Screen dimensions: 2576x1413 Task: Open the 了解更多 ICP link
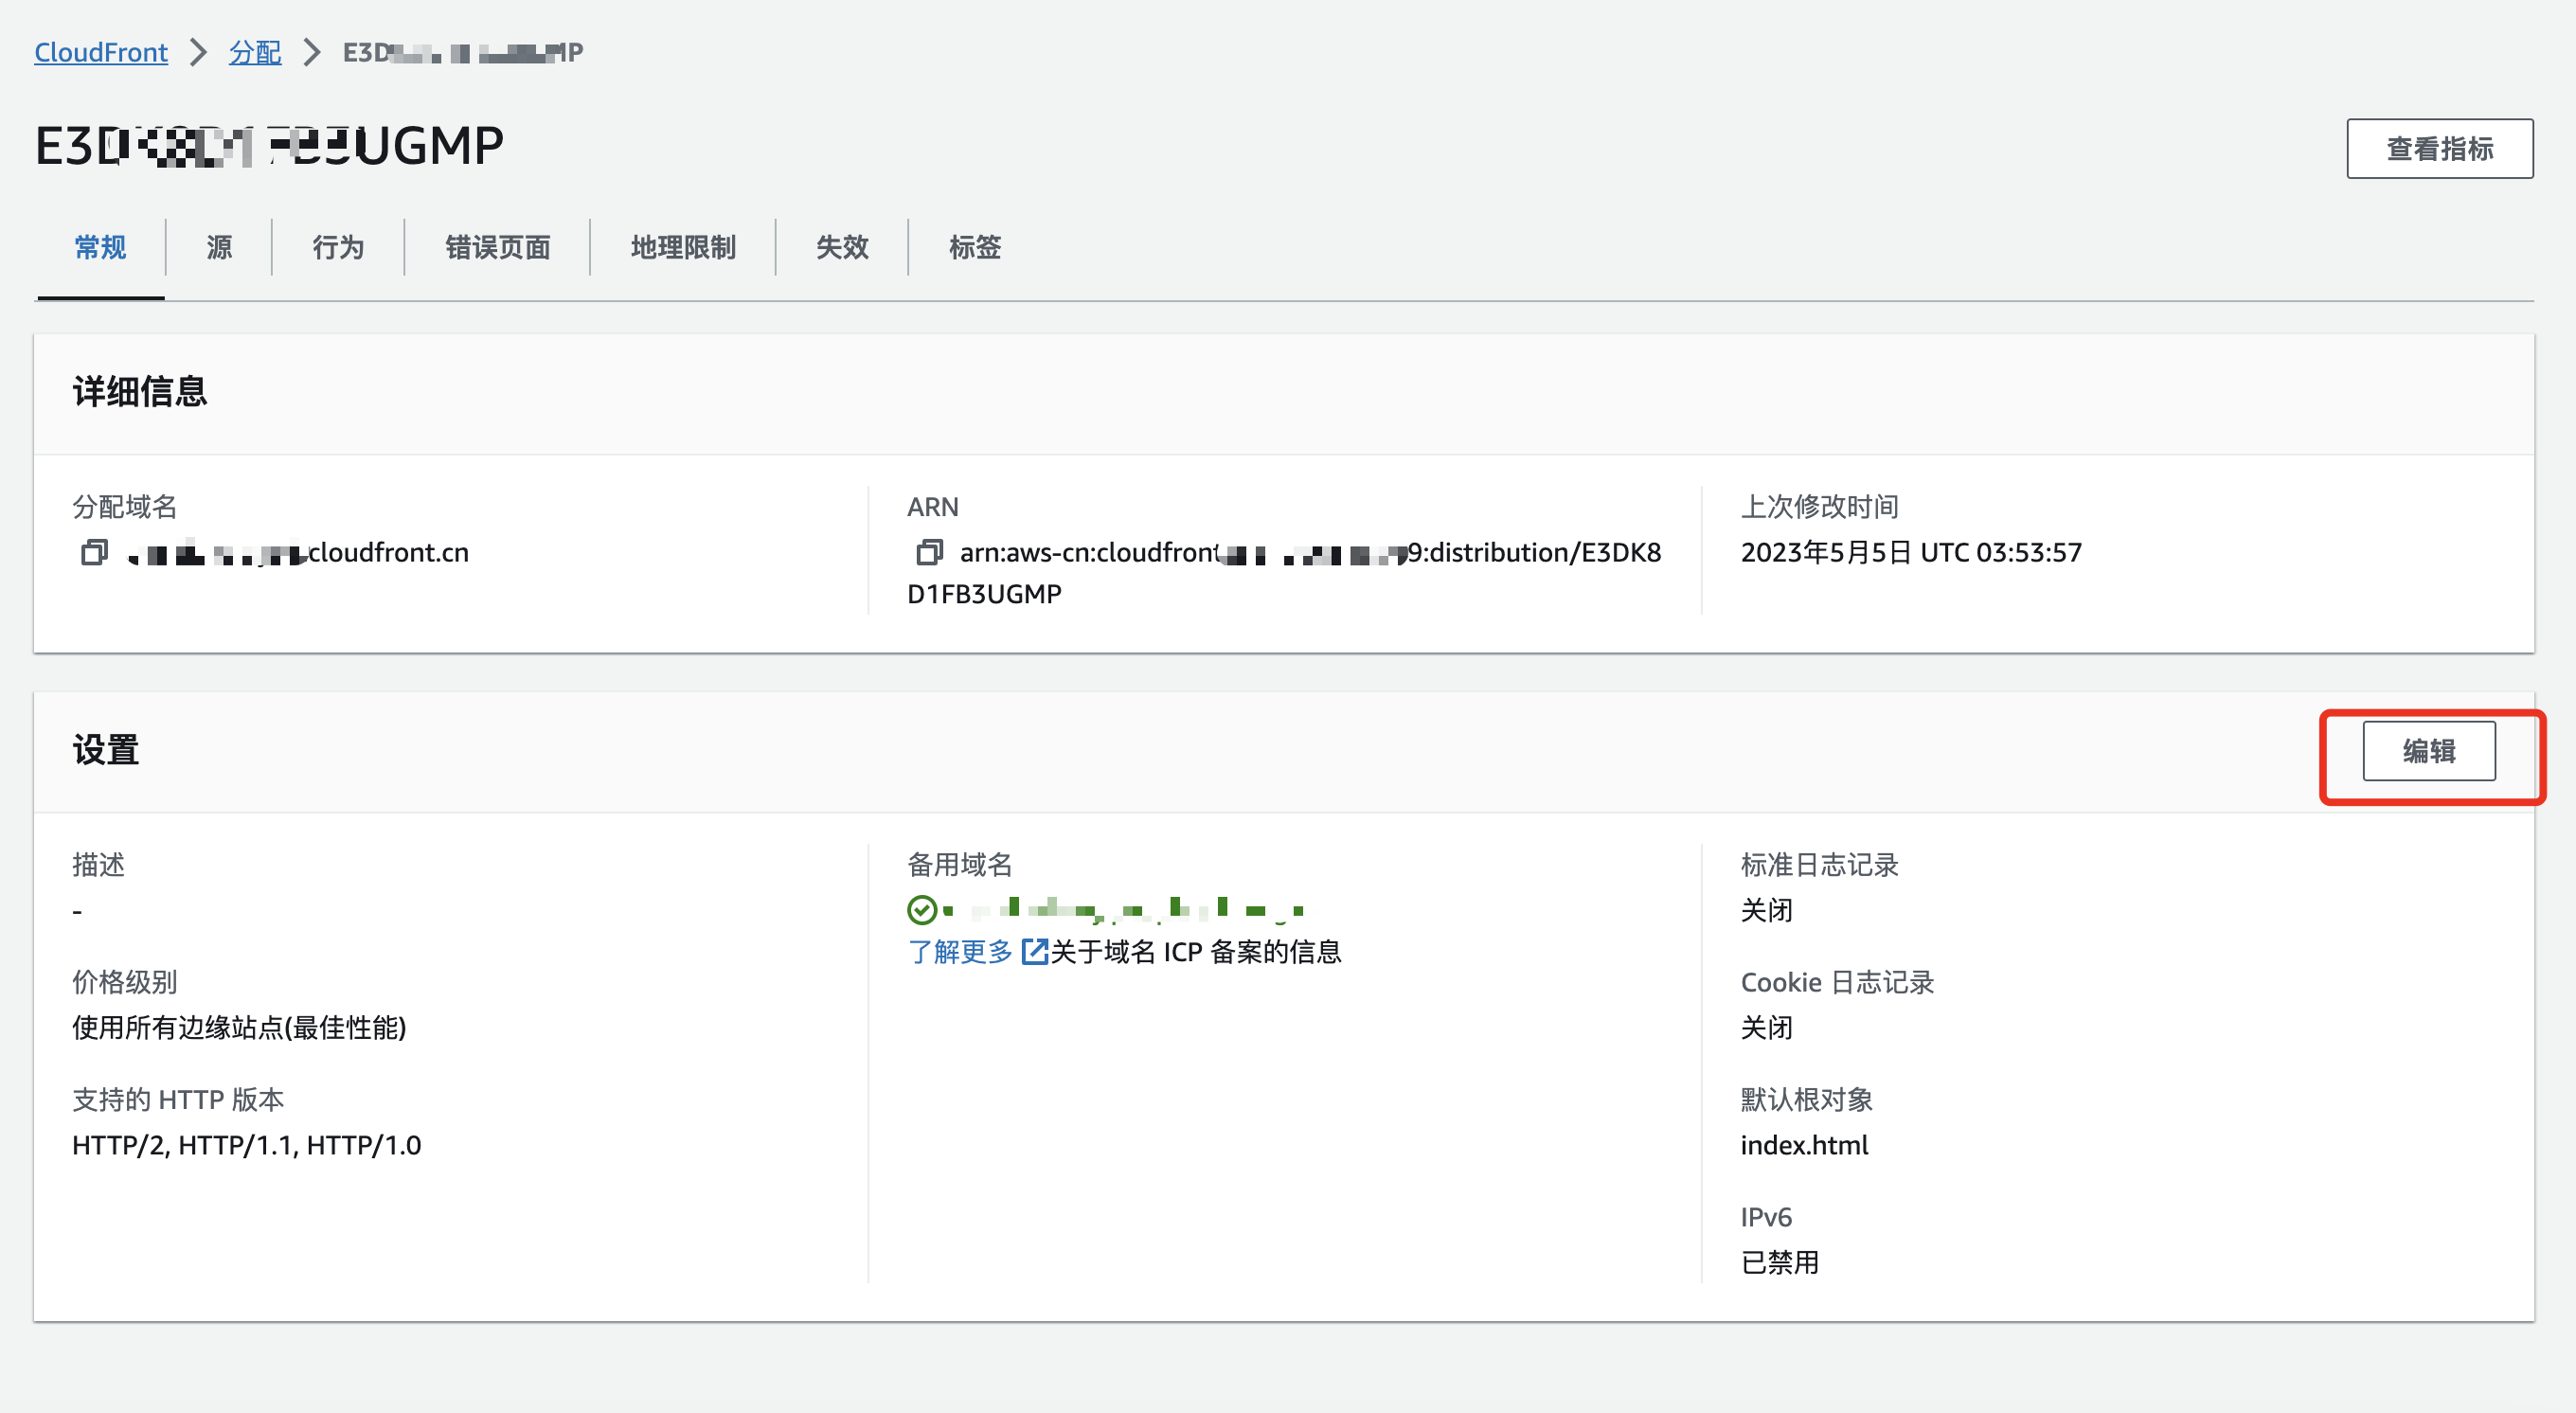pos(959,951)
